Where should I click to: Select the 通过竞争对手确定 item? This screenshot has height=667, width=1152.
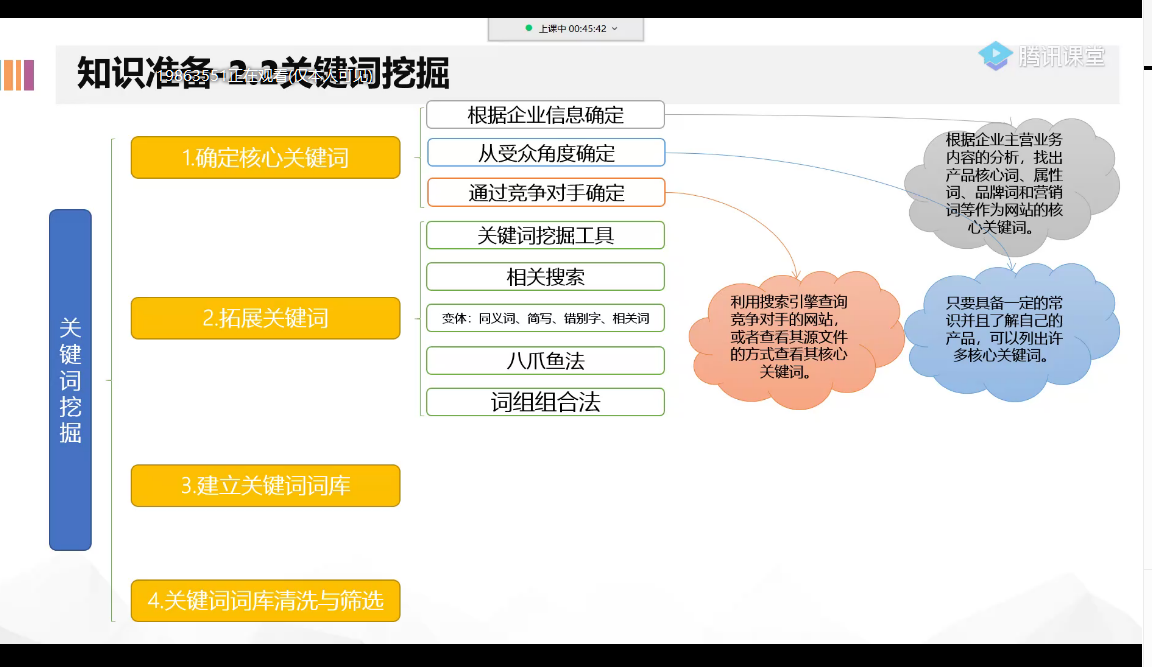[546, 192]
